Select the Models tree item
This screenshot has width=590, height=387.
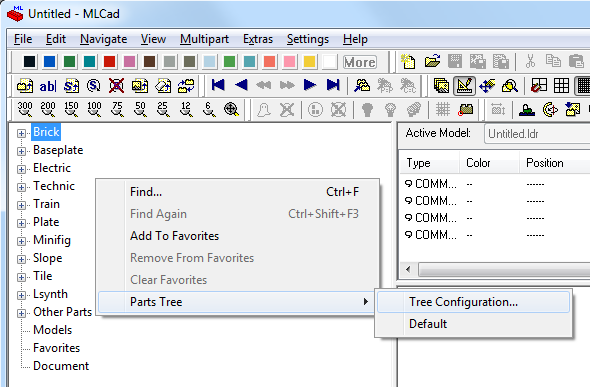coord(52,330)
